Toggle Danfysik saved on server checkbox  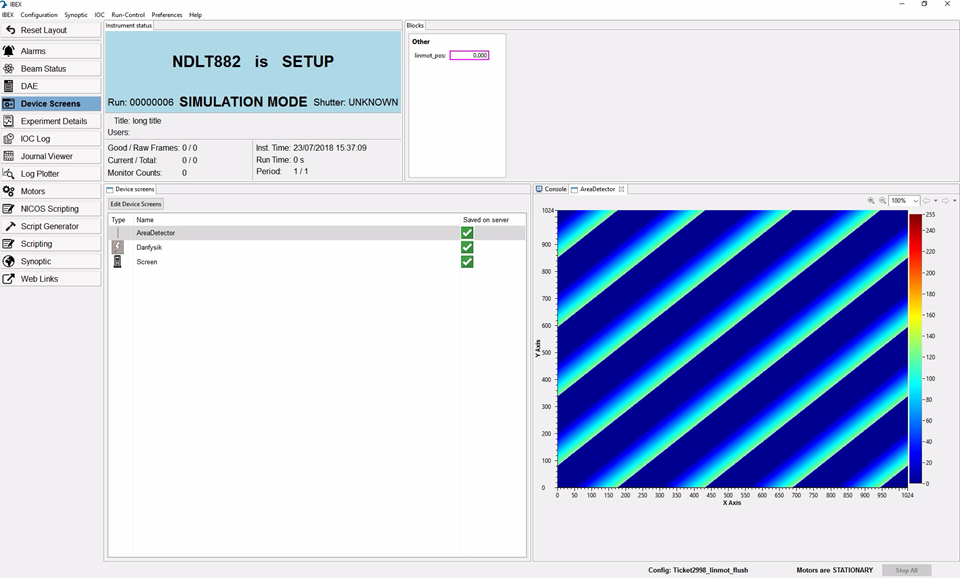(467, 247)
